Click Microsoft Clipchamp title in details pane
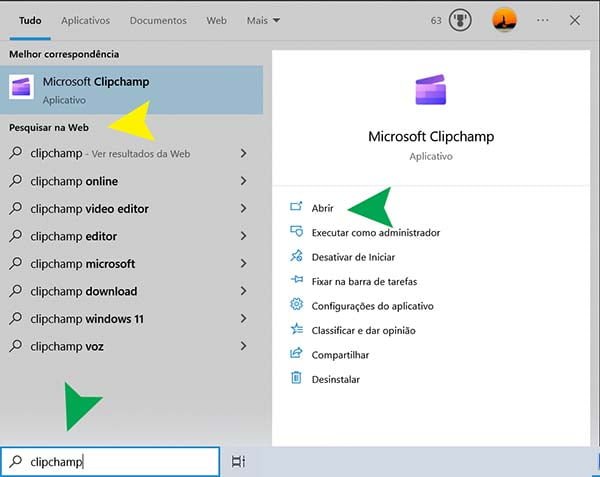The image size is (600, 477). (431, 137)
